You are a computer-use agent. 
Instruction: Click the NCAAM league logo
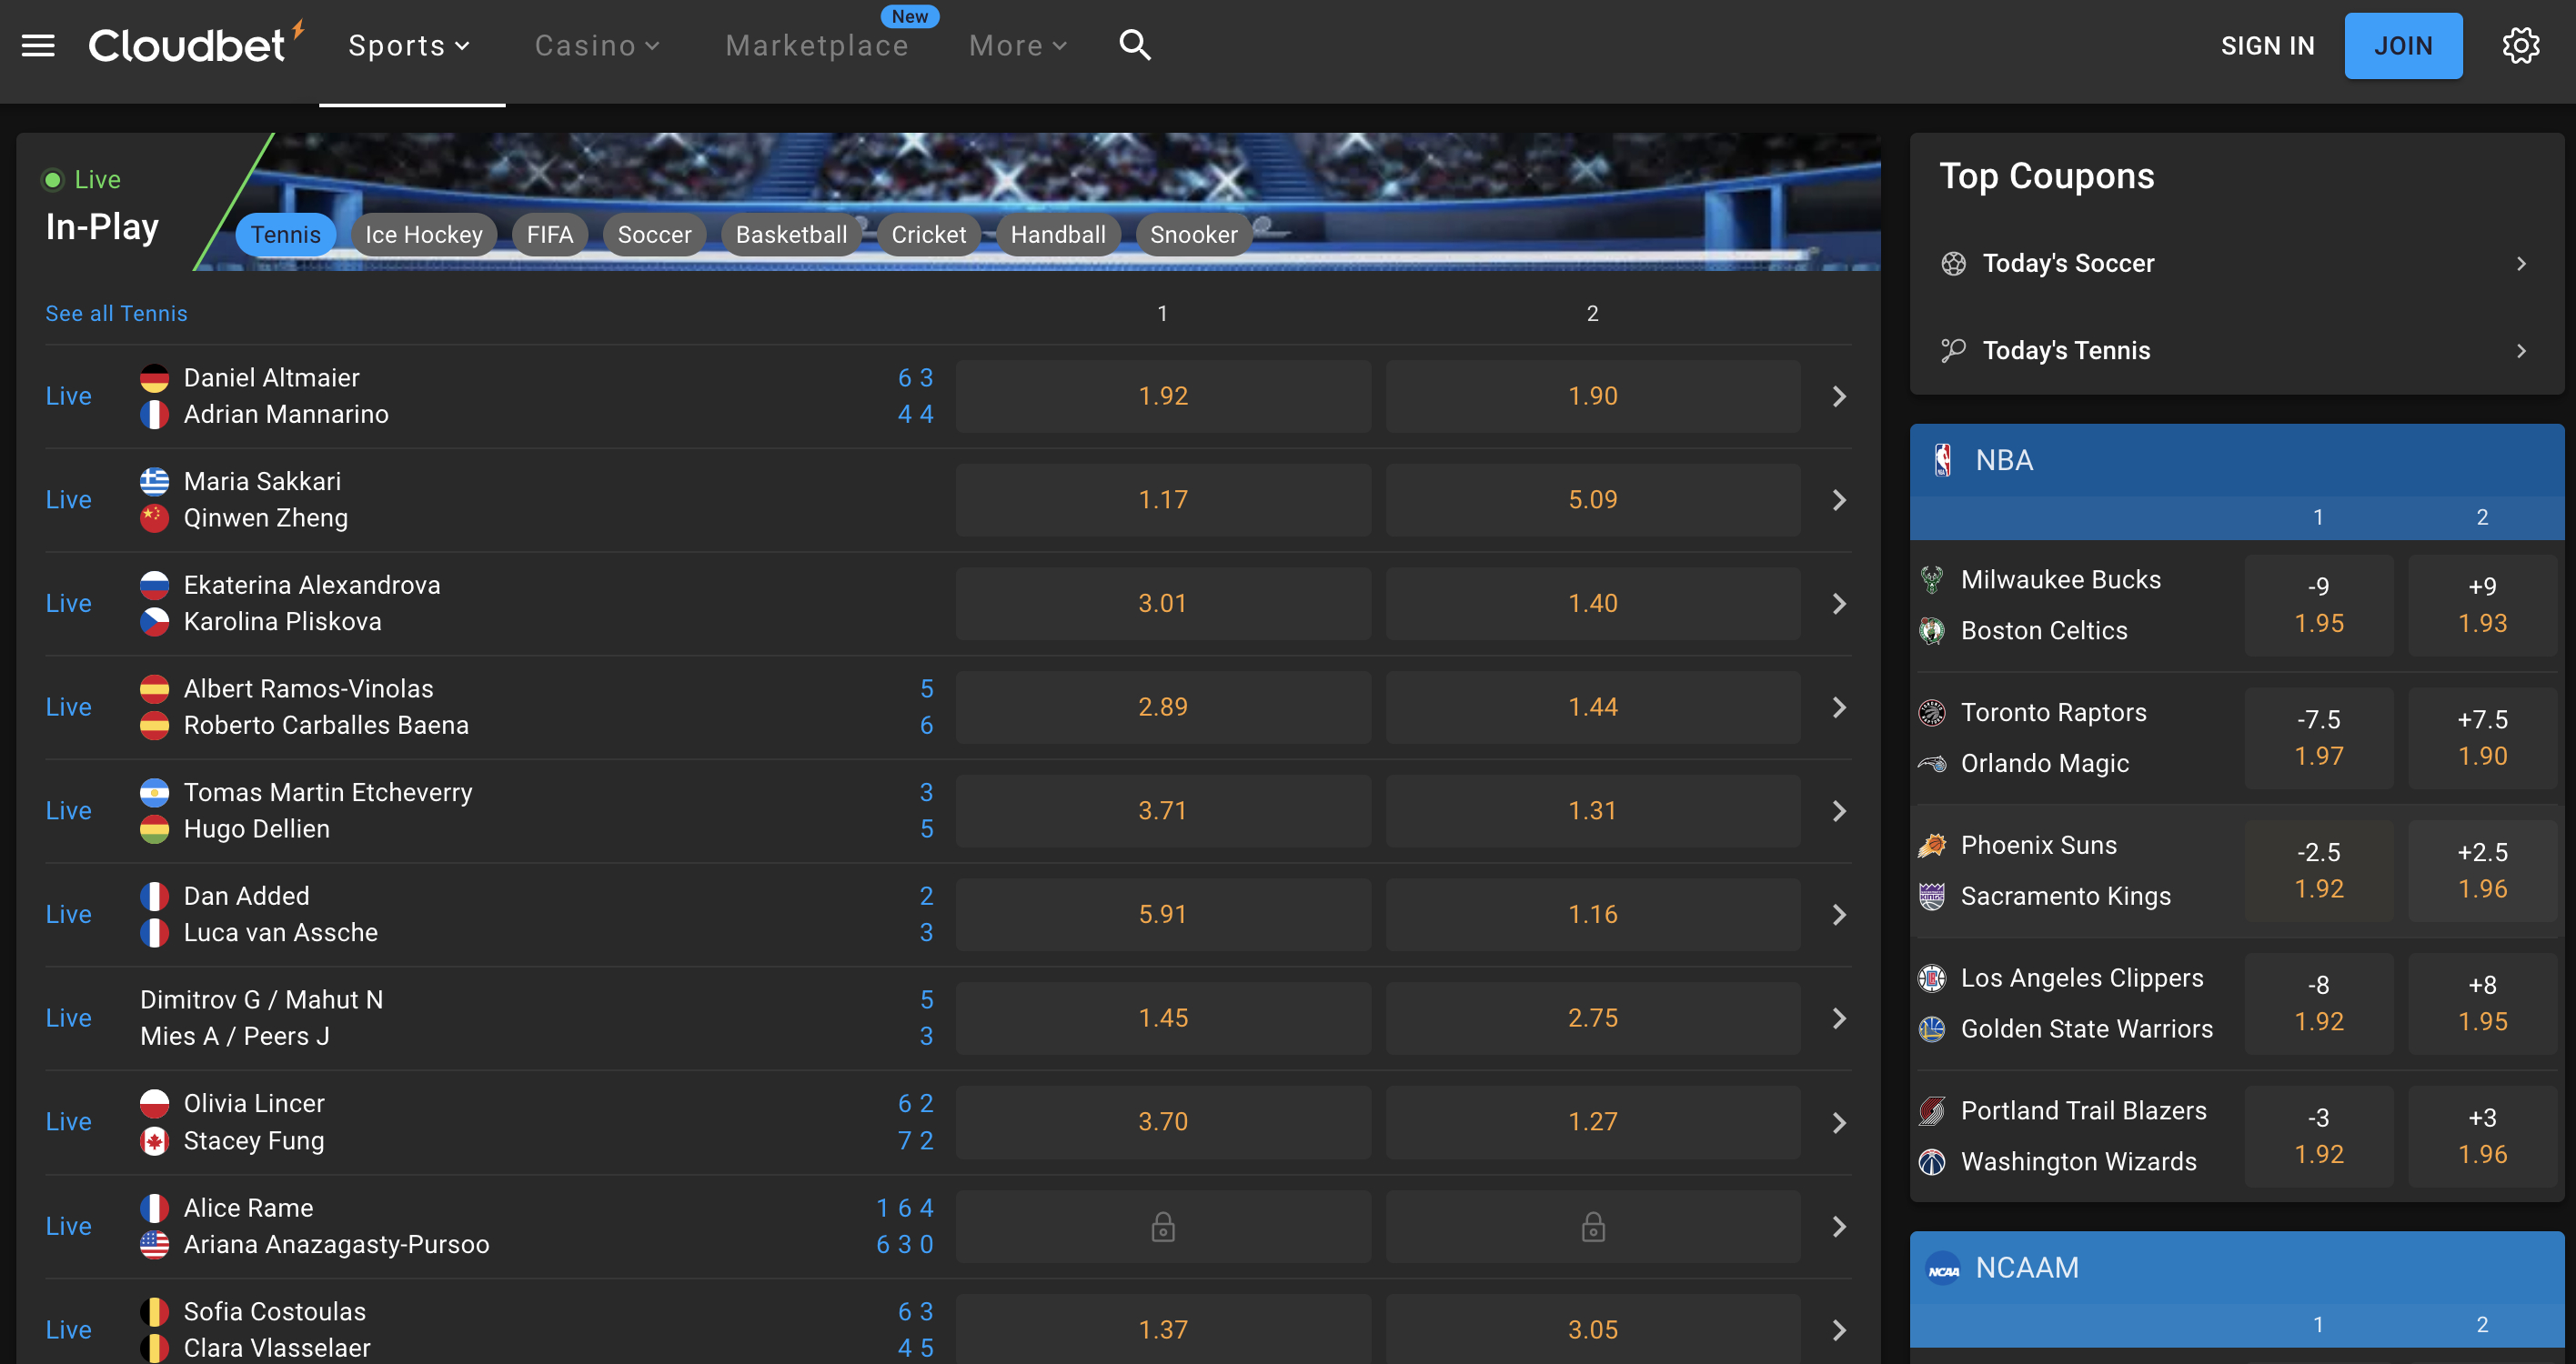(x=1943, y=1268)
